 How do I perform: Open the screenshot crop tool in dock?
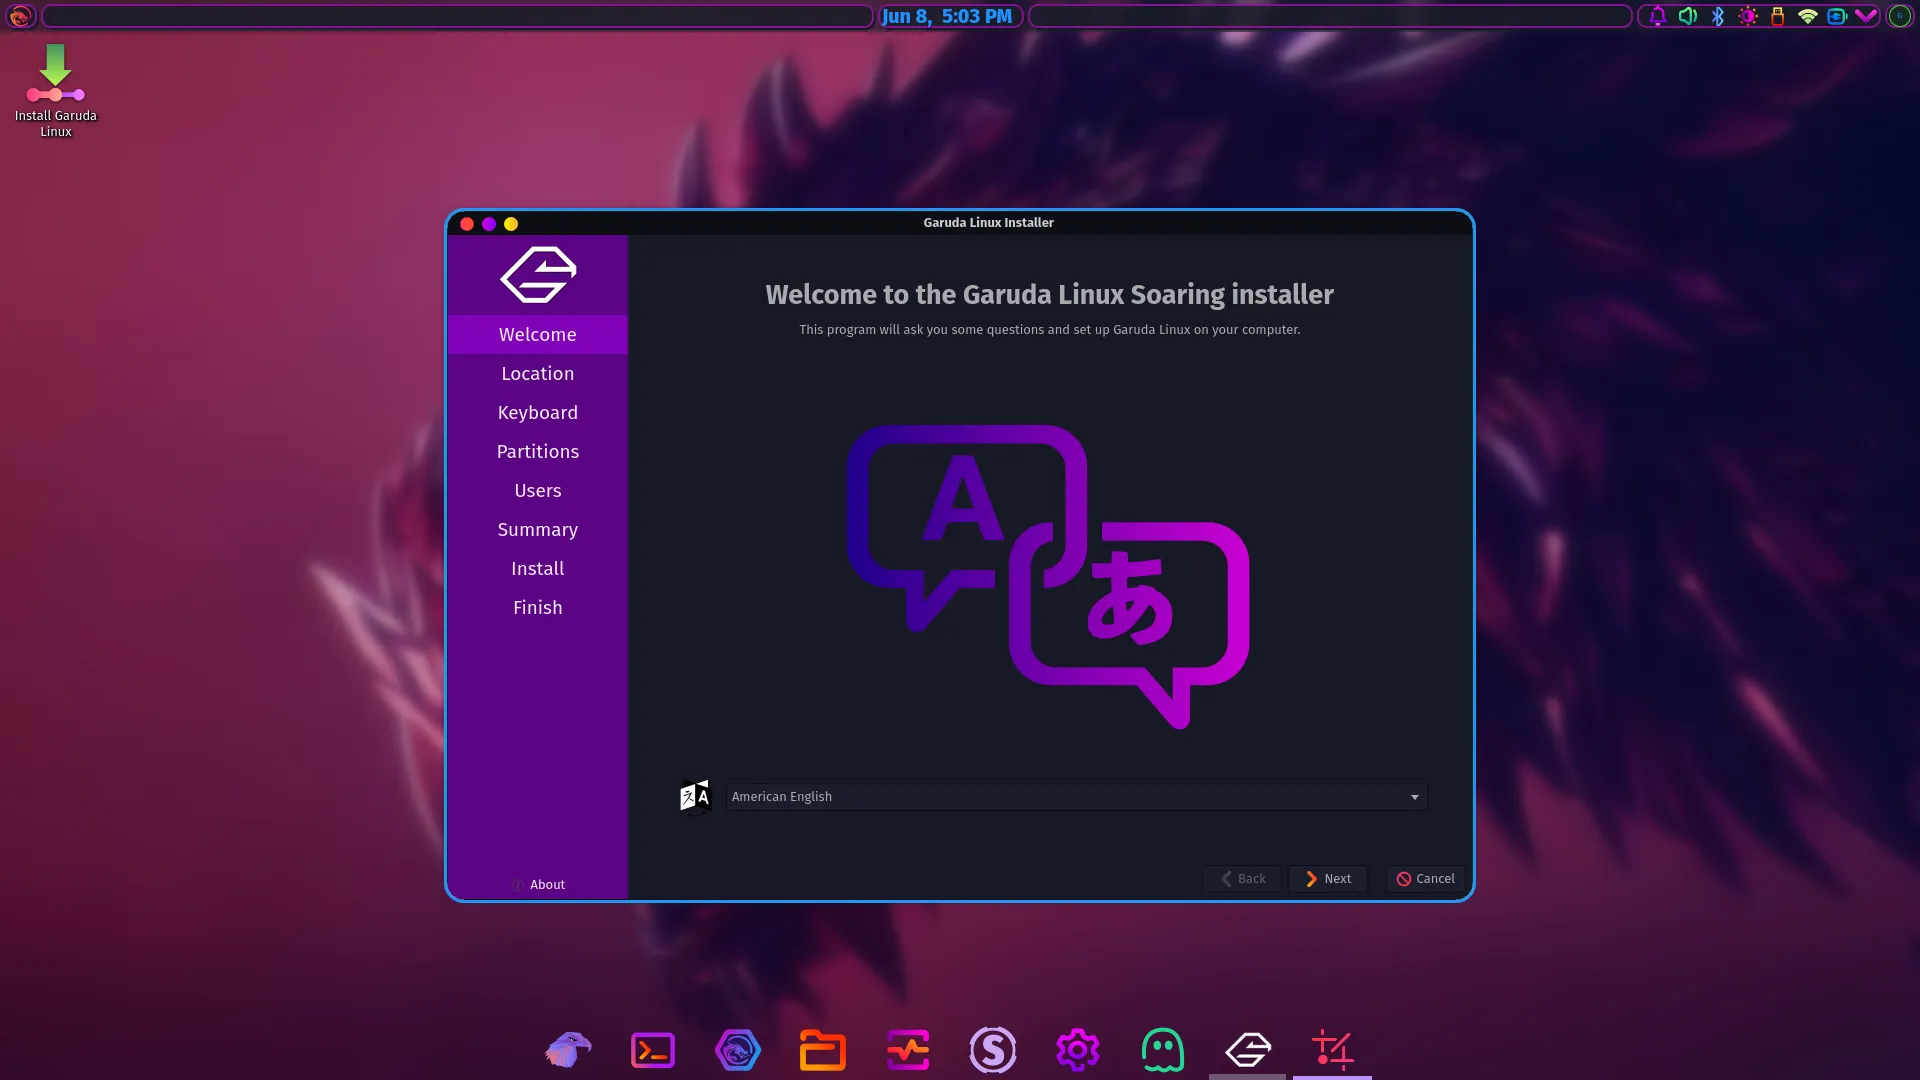1333,1050
